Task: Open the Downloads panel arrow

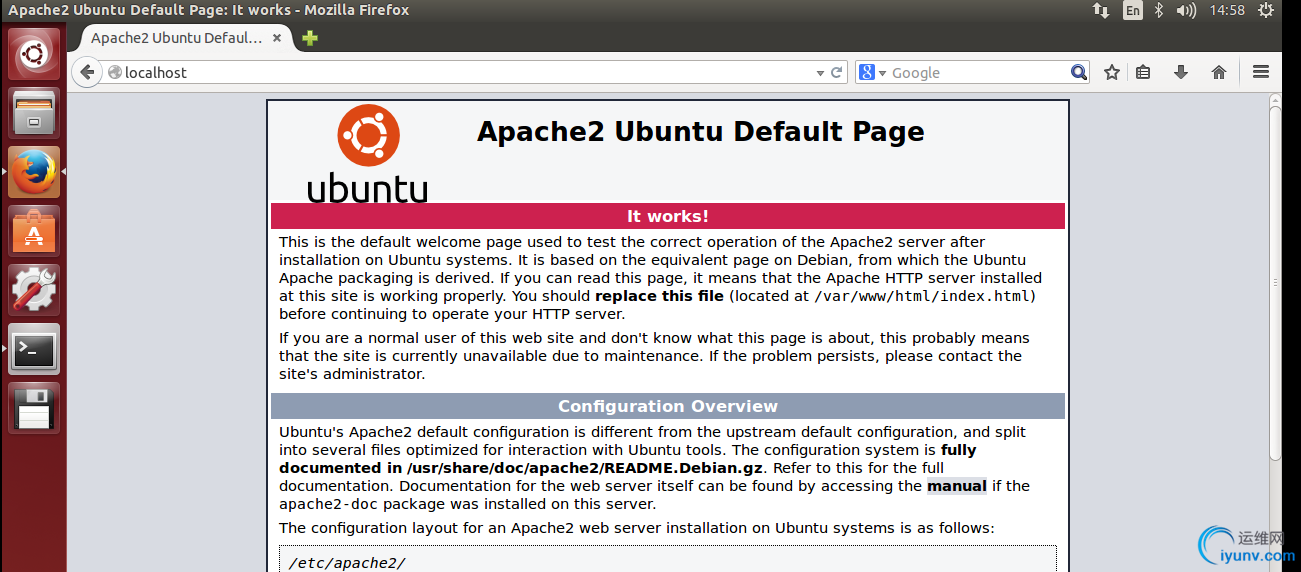Action: pyautogui.click(x=1181, y=72)
